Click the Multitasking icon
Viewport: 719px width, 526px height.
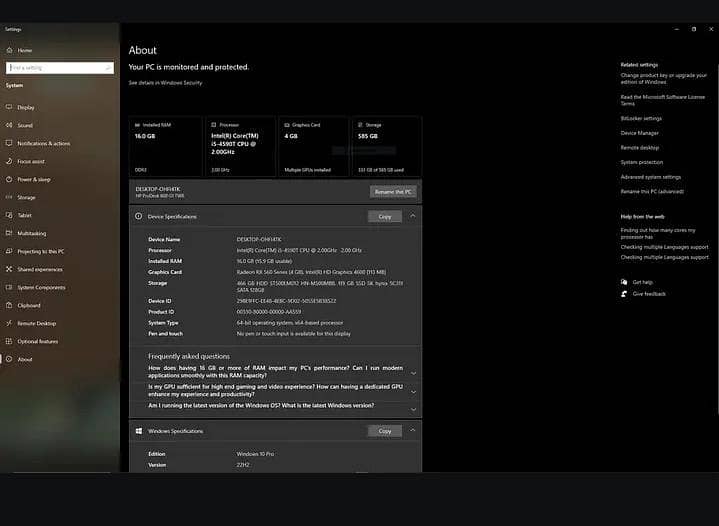click(x=9, y=233)
